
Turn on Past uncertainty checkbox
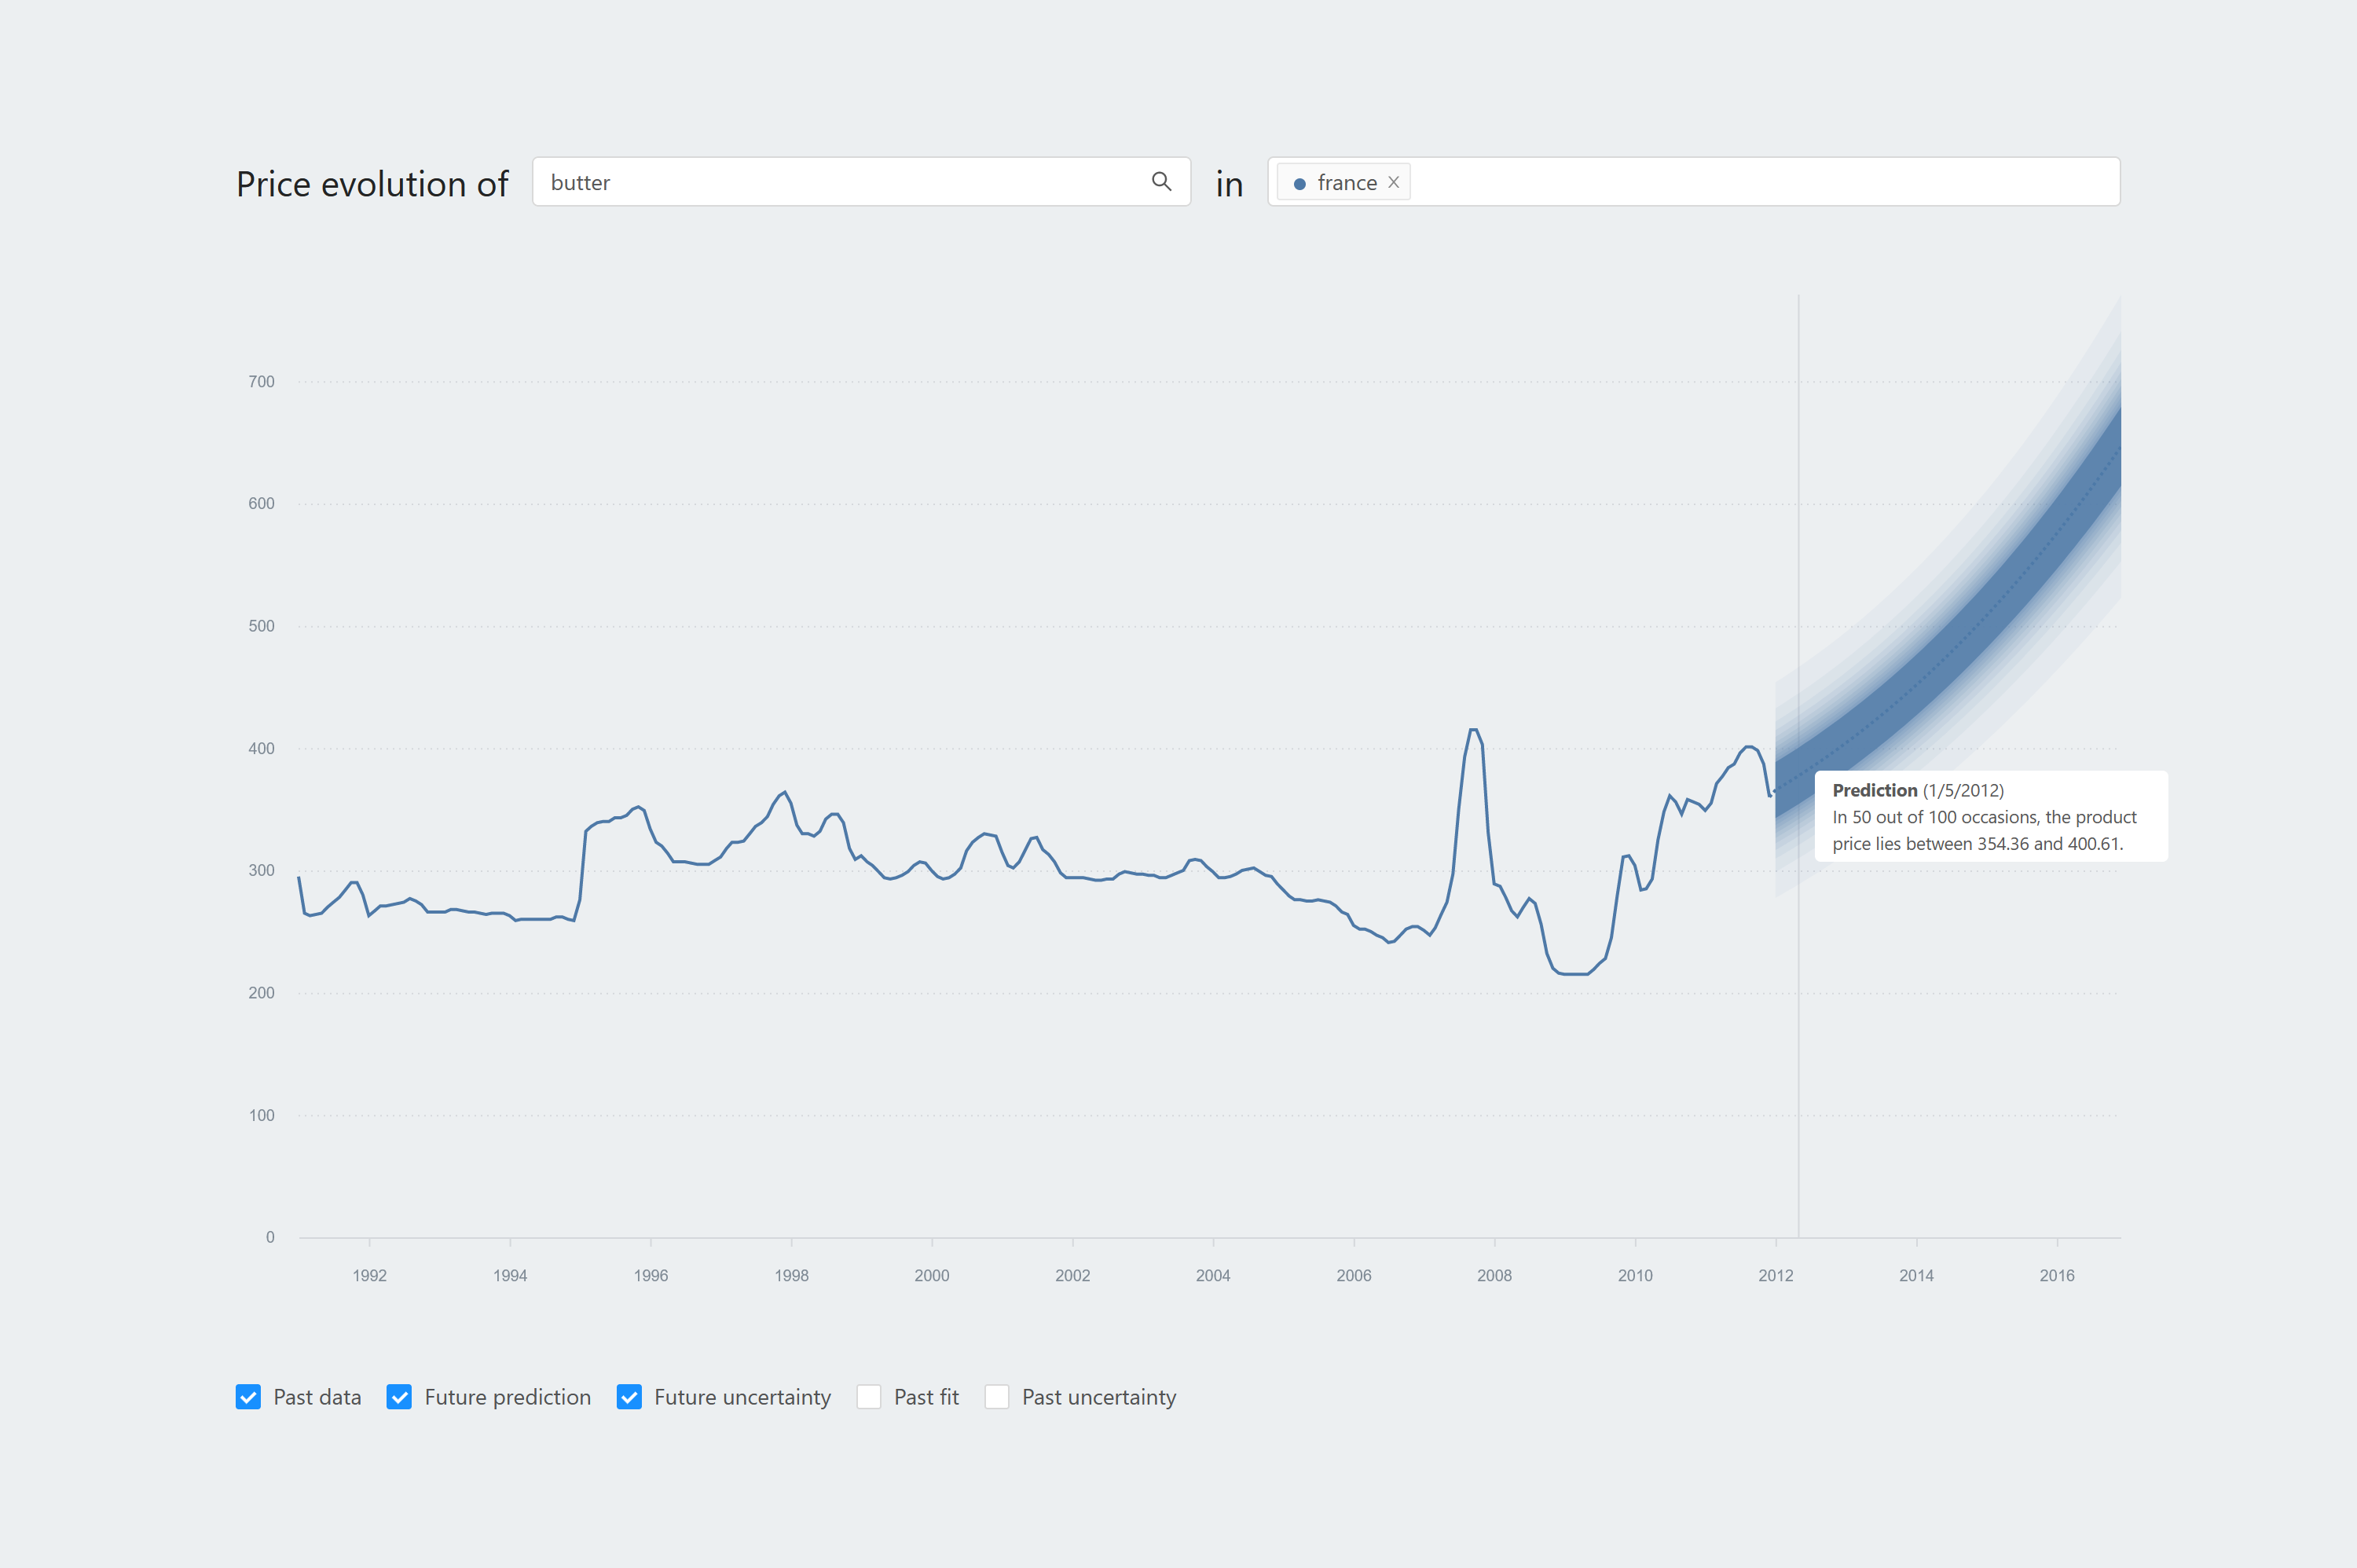[x=997, y=1397]
